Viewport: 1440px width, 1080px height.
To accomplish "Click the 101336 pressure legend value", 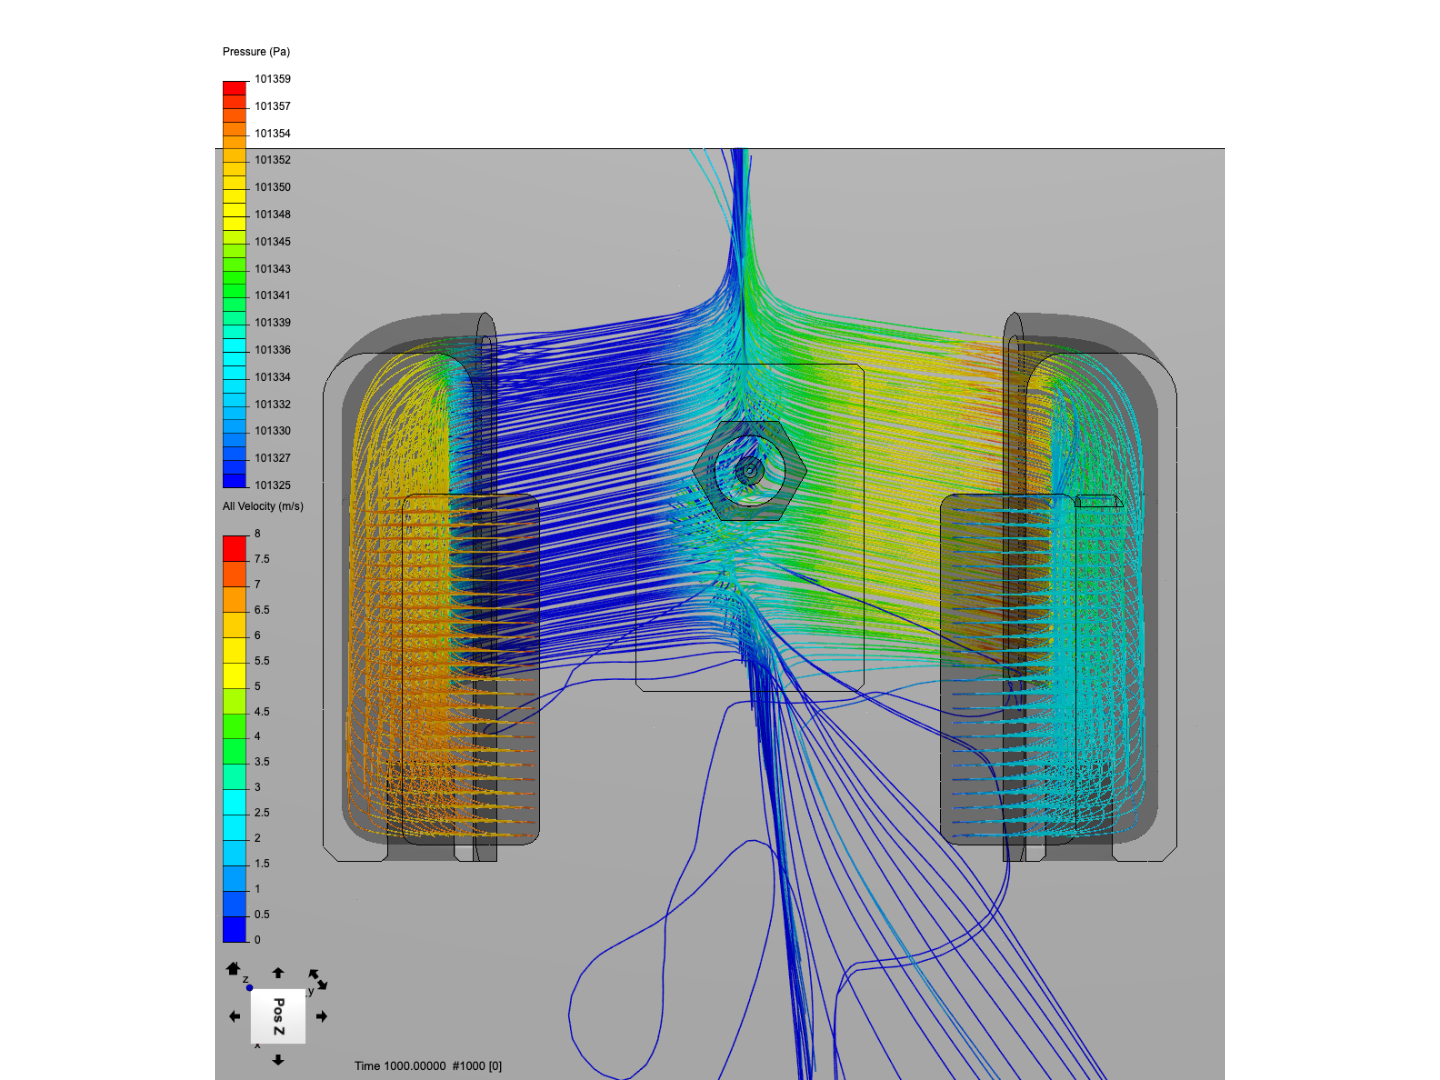I will tap(272, 350).
